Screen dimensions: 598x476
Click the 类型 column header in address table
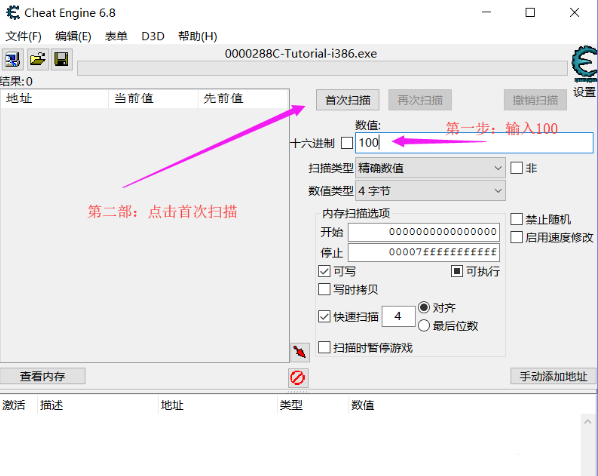coord(313,405)
